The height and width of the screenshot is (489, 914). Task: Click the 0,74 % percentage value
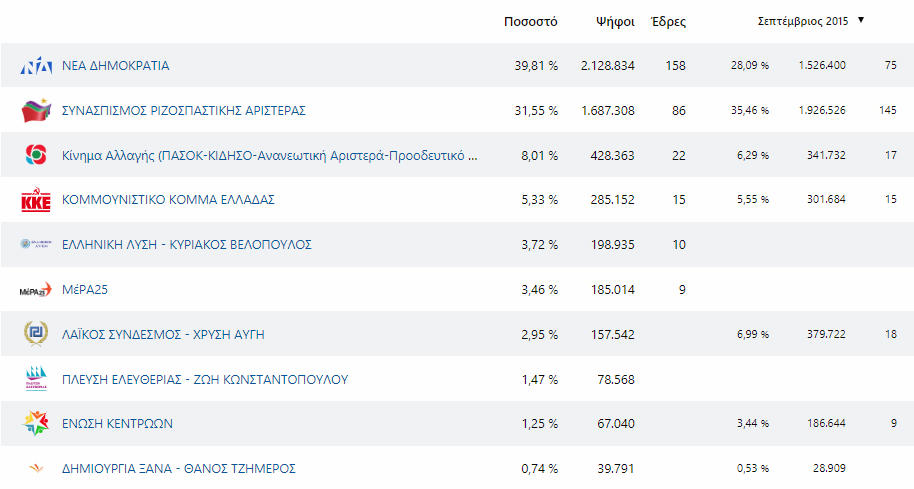pyautogui.click(x=539, y=469)
